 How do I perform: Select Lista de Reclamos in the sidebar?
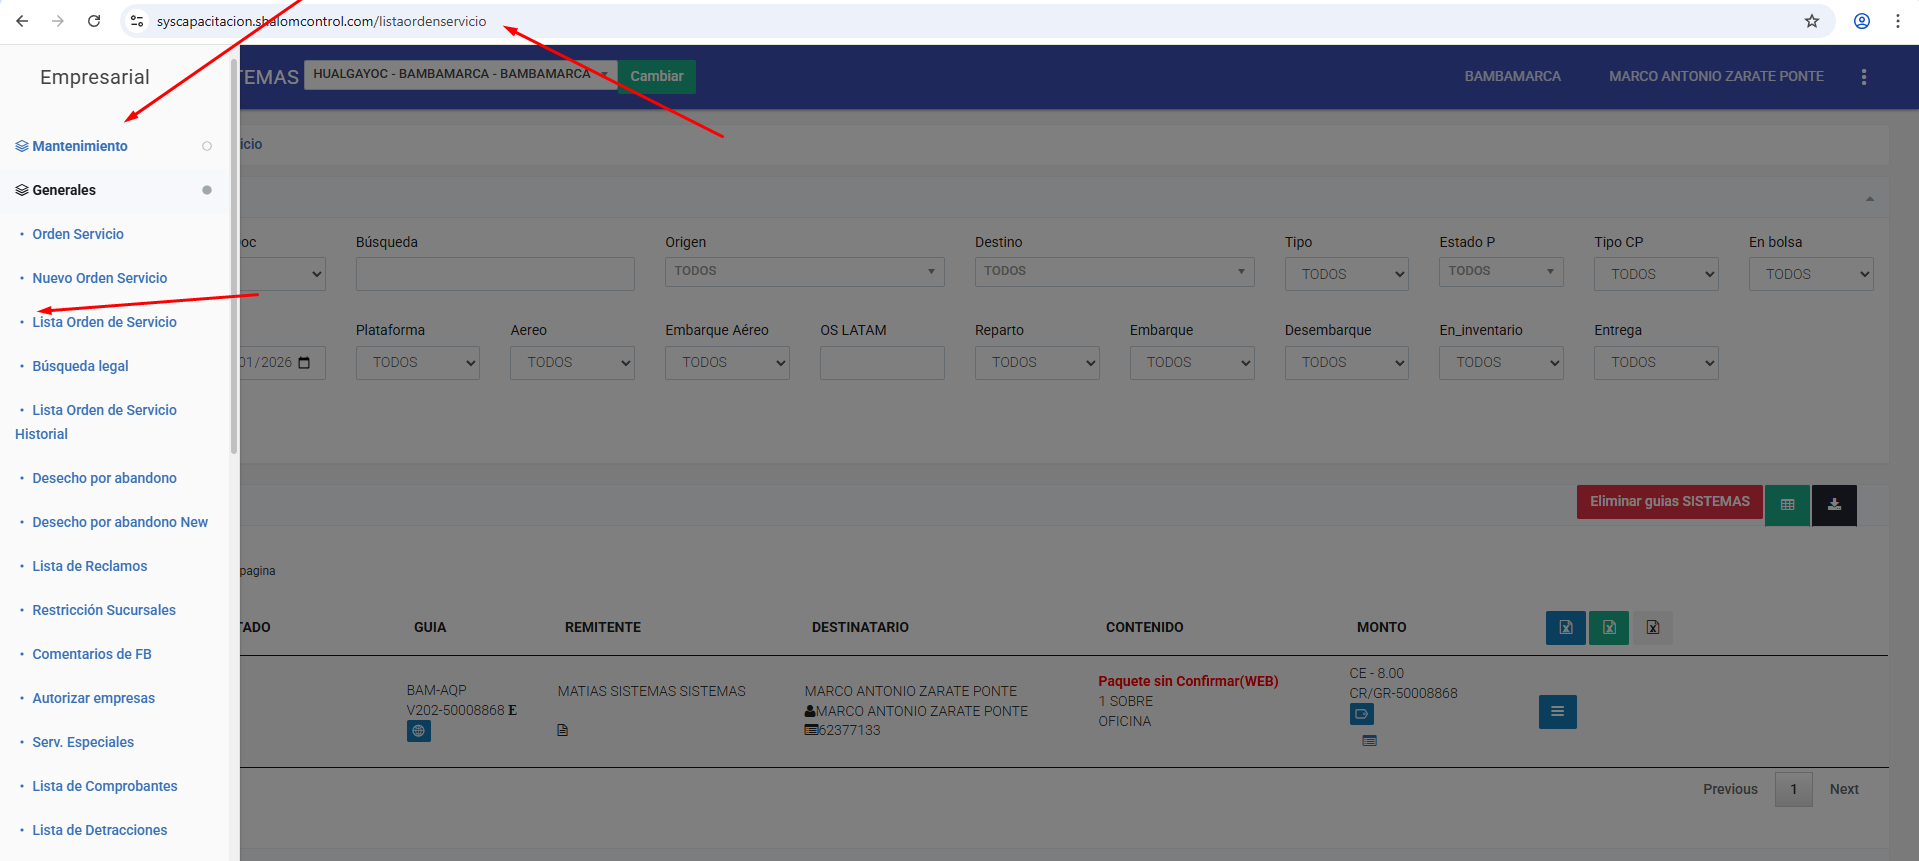[x=89, y=566]
